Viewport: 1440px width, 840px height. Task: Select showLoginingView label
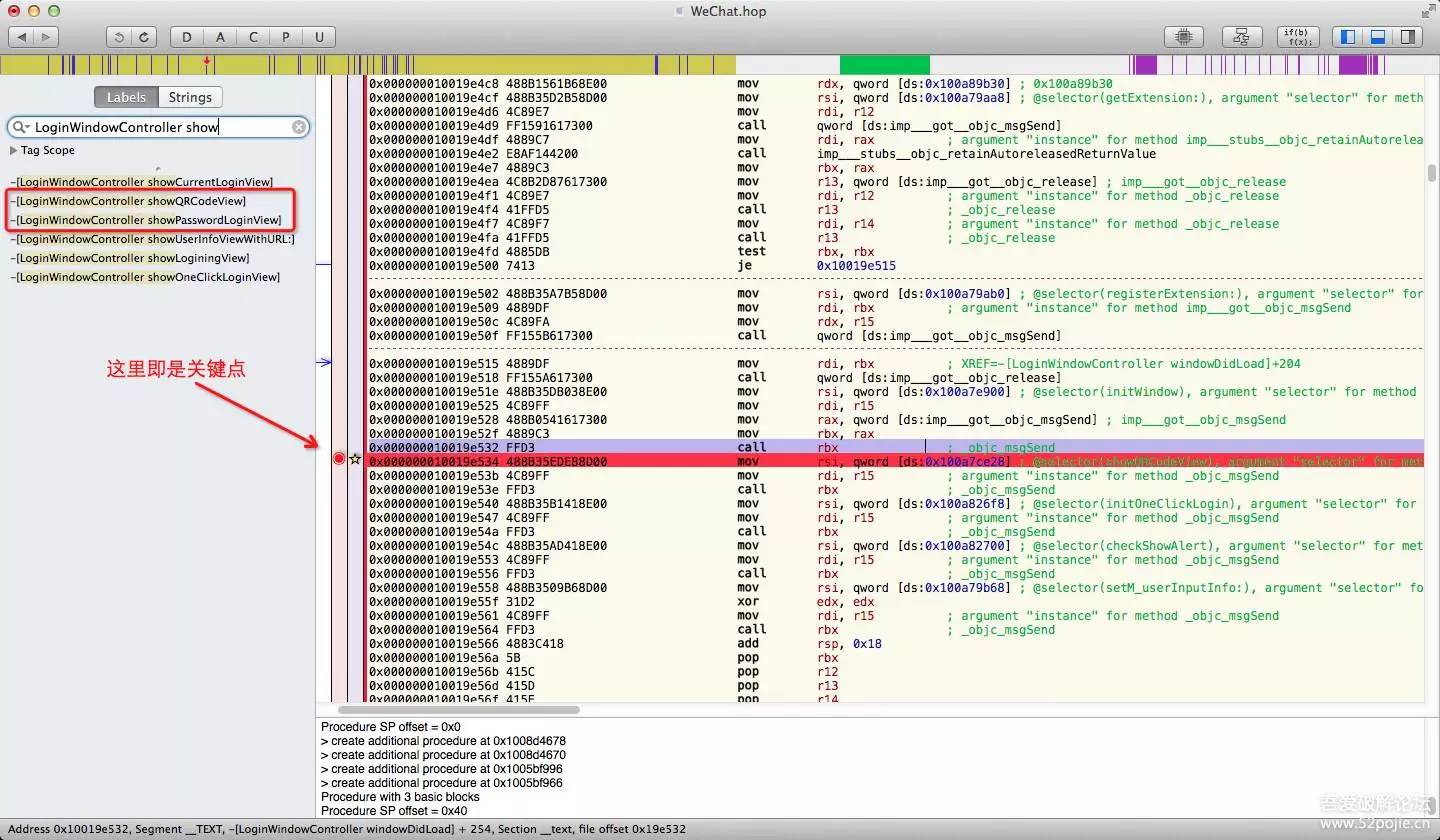[130, 258]
